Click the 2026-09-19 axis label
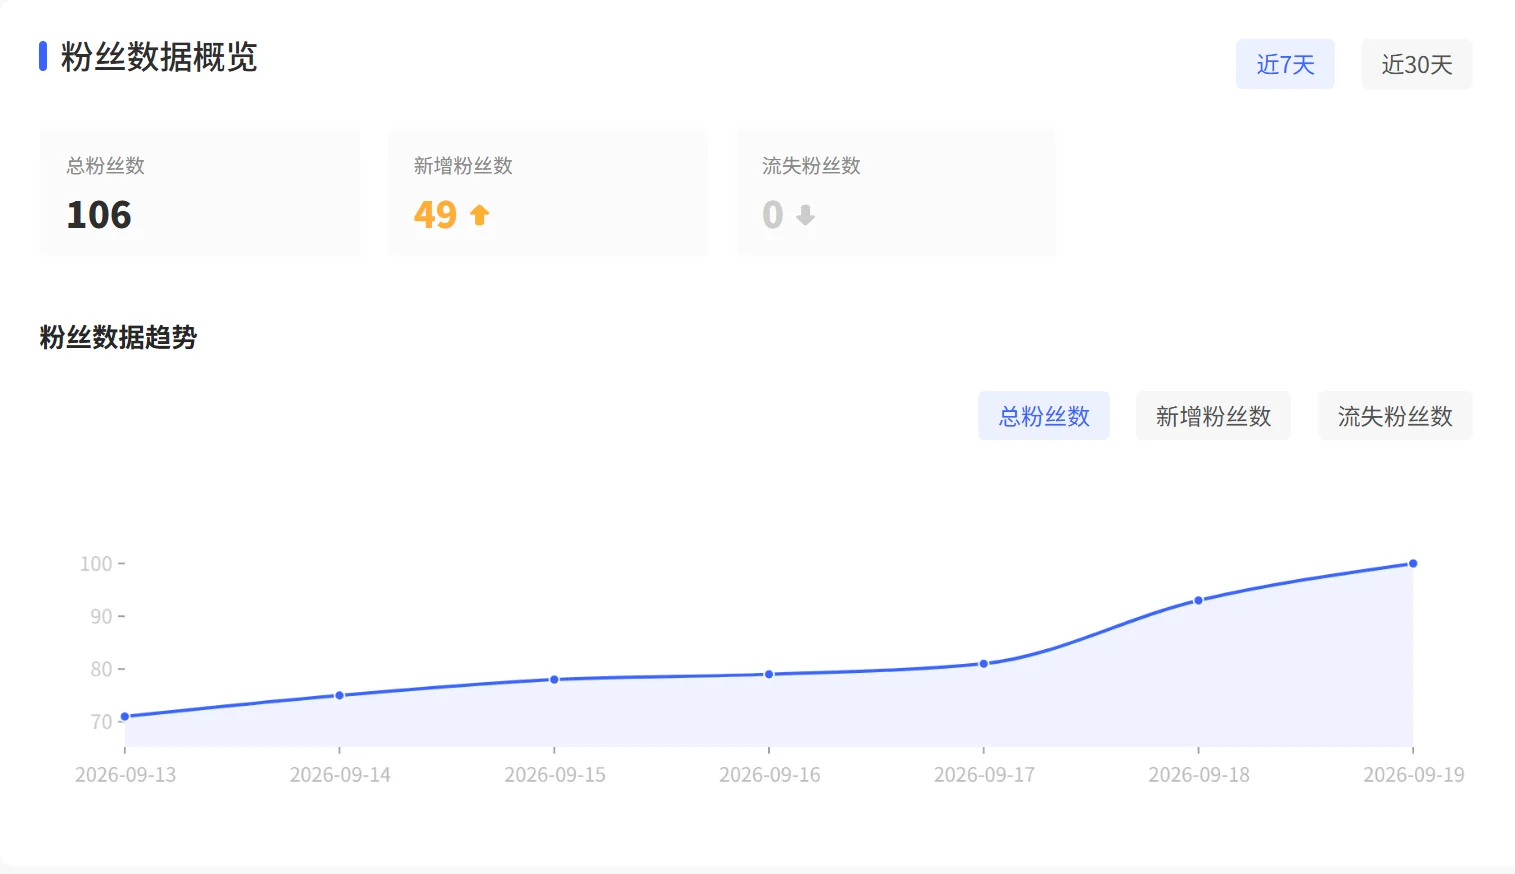The width and height of the screenshot is (1515, 874). pos(1414,775)
